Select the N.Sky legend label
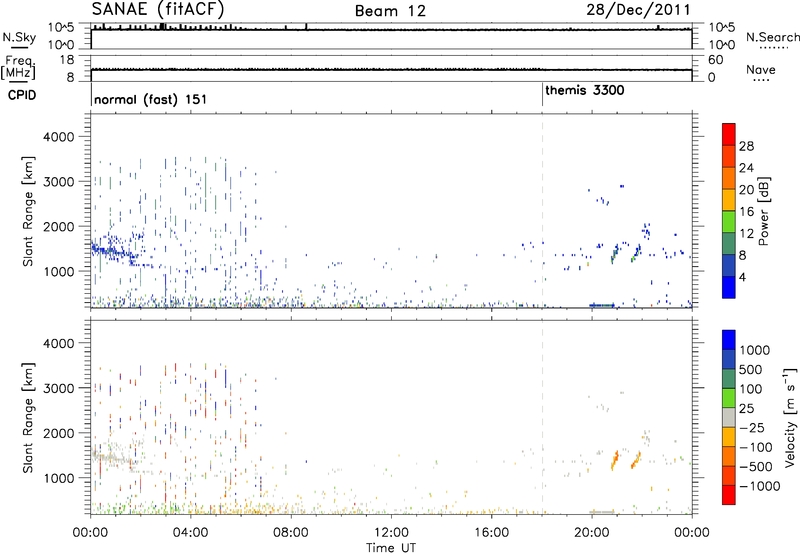Screen dimensions: 800x554 [x=19, y=37]
